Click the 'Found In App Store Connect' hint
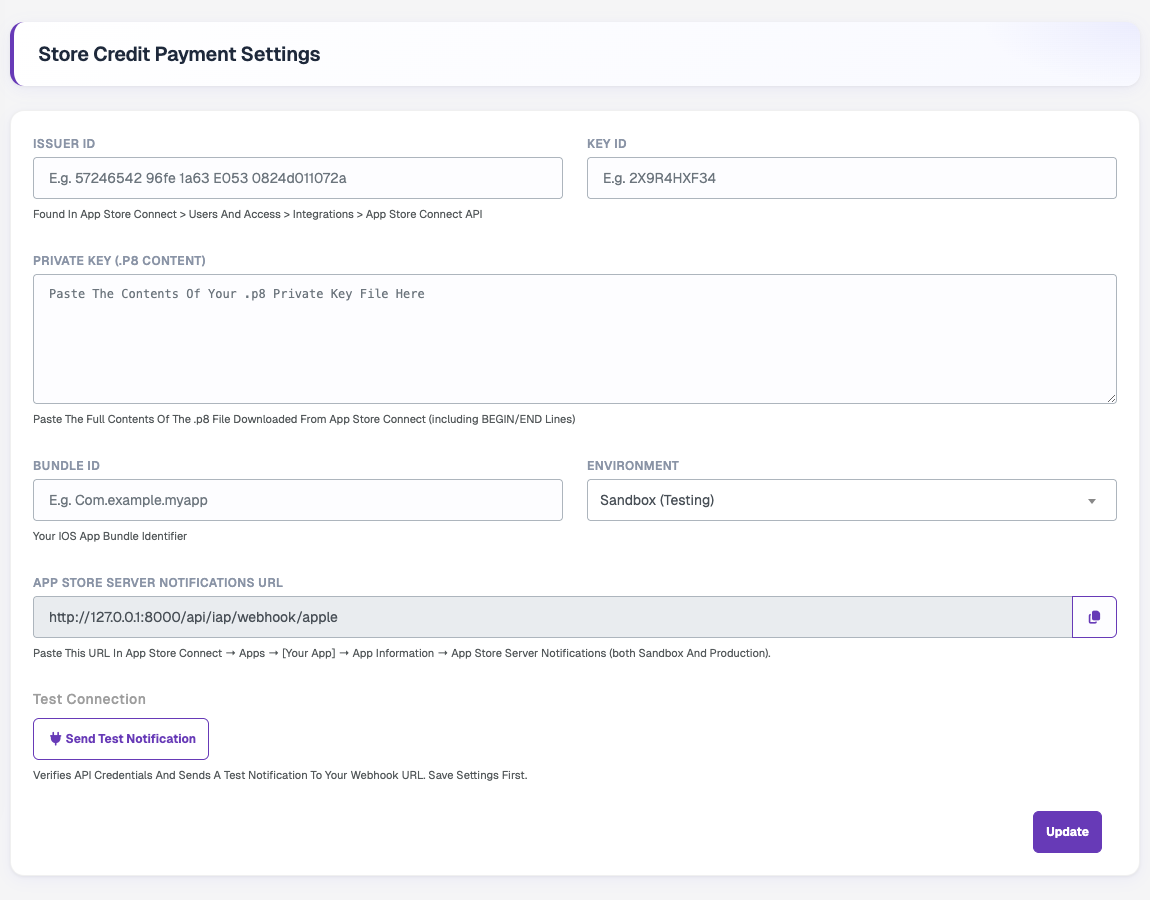1150x900 pixels. [x=257, y=214]
